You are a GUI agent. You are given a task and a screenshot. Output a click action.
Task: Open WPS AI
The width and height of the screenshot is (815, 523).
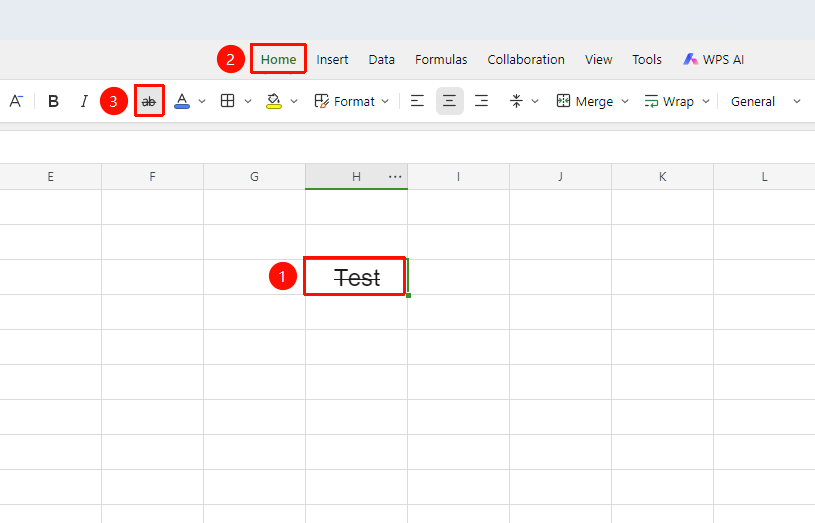click(x=713, y=60)
